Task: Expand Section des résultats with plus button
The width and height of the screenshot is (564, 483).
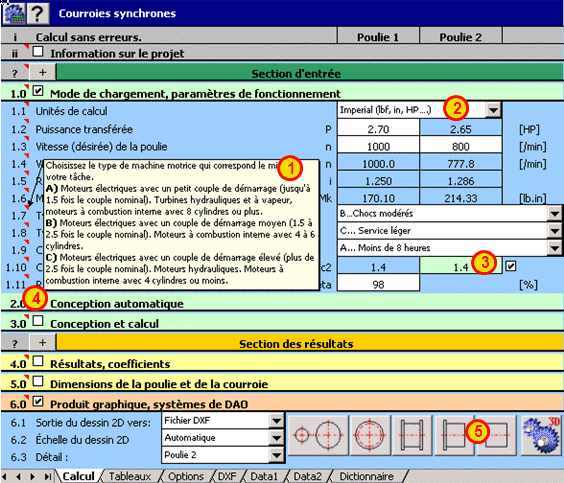Action: pyautogui.click(x=42, y=342)
